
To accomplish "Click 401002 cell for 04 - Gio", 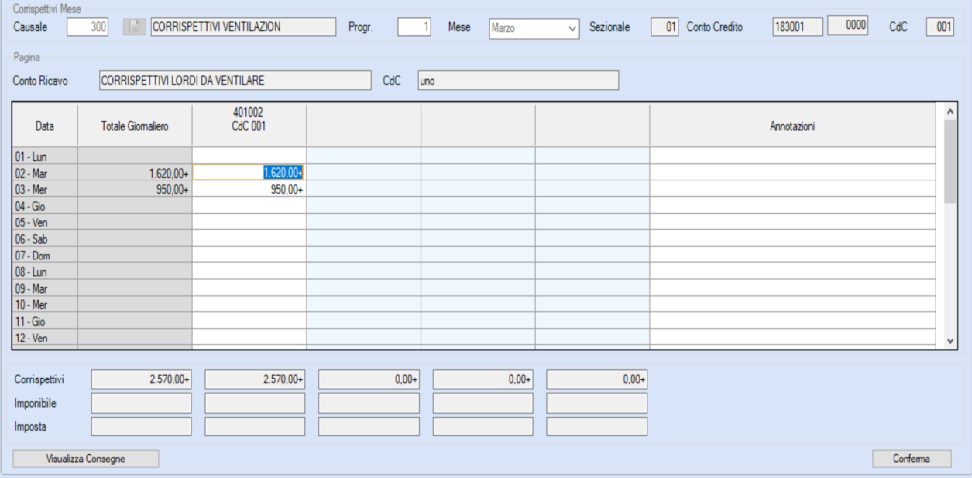I will tap(249, 206).
